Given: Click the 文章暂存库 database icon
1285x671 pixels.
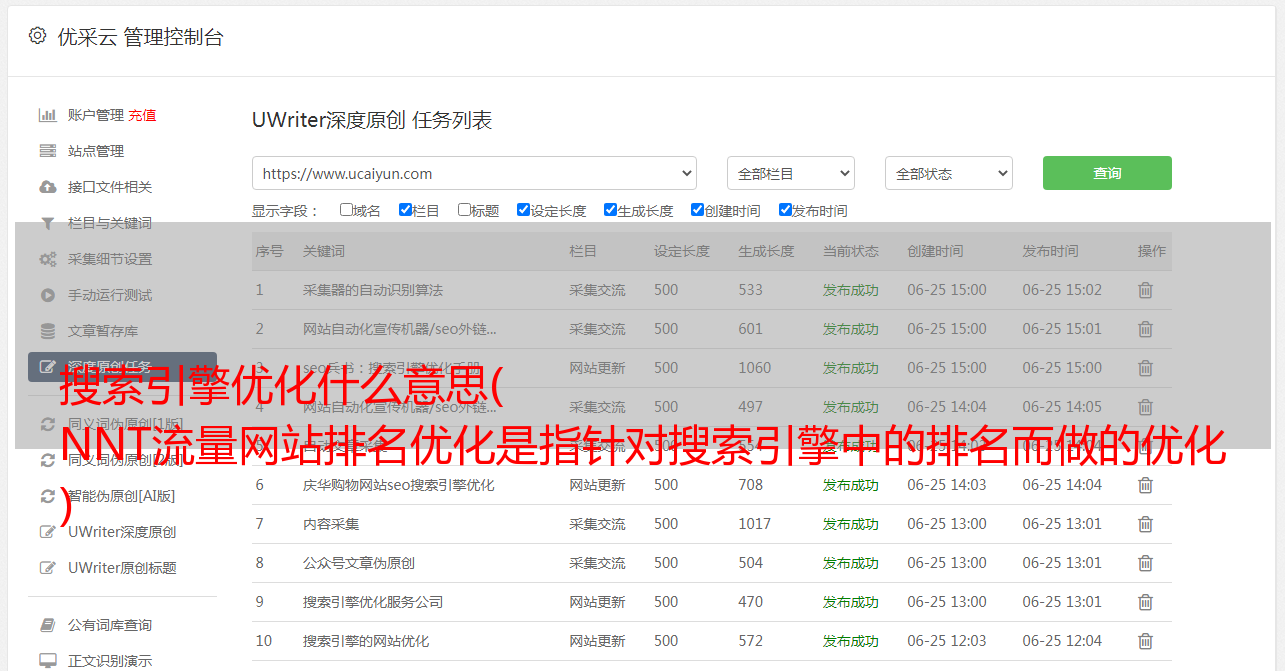Looking at the screenshot, I should [x=47, y=331].
